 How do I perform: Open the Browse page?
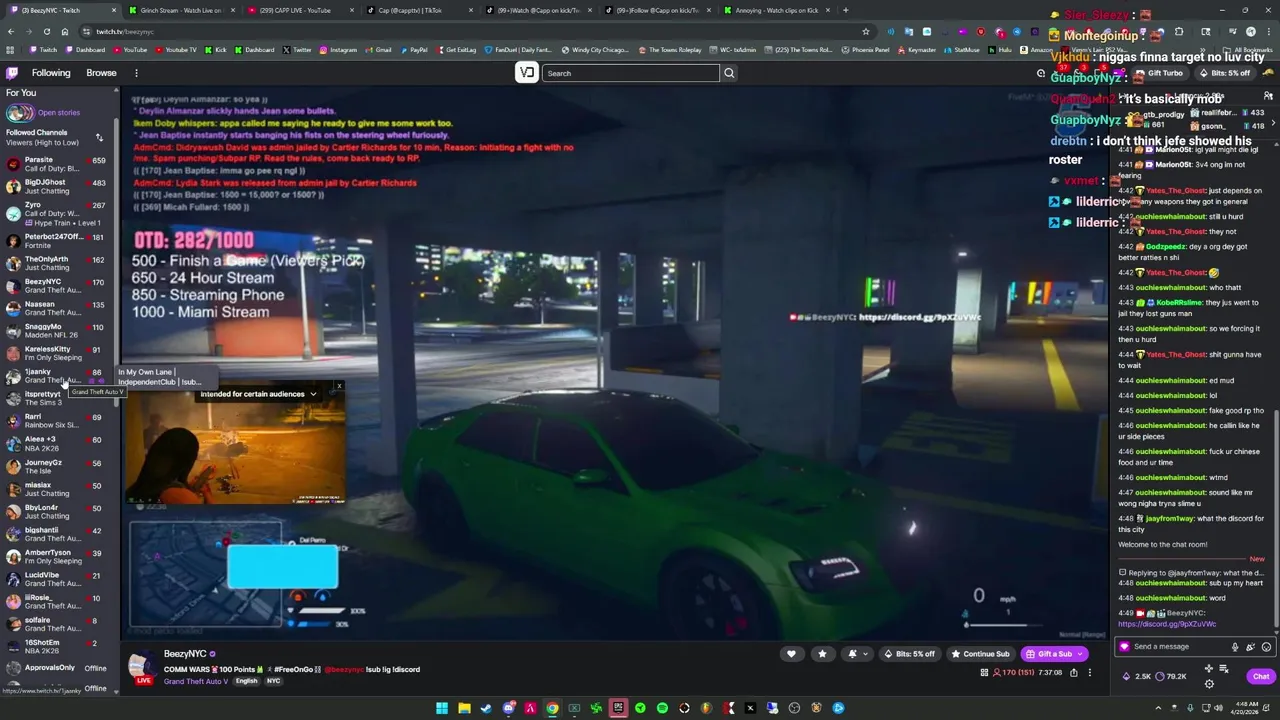click(x=101, y=73)
